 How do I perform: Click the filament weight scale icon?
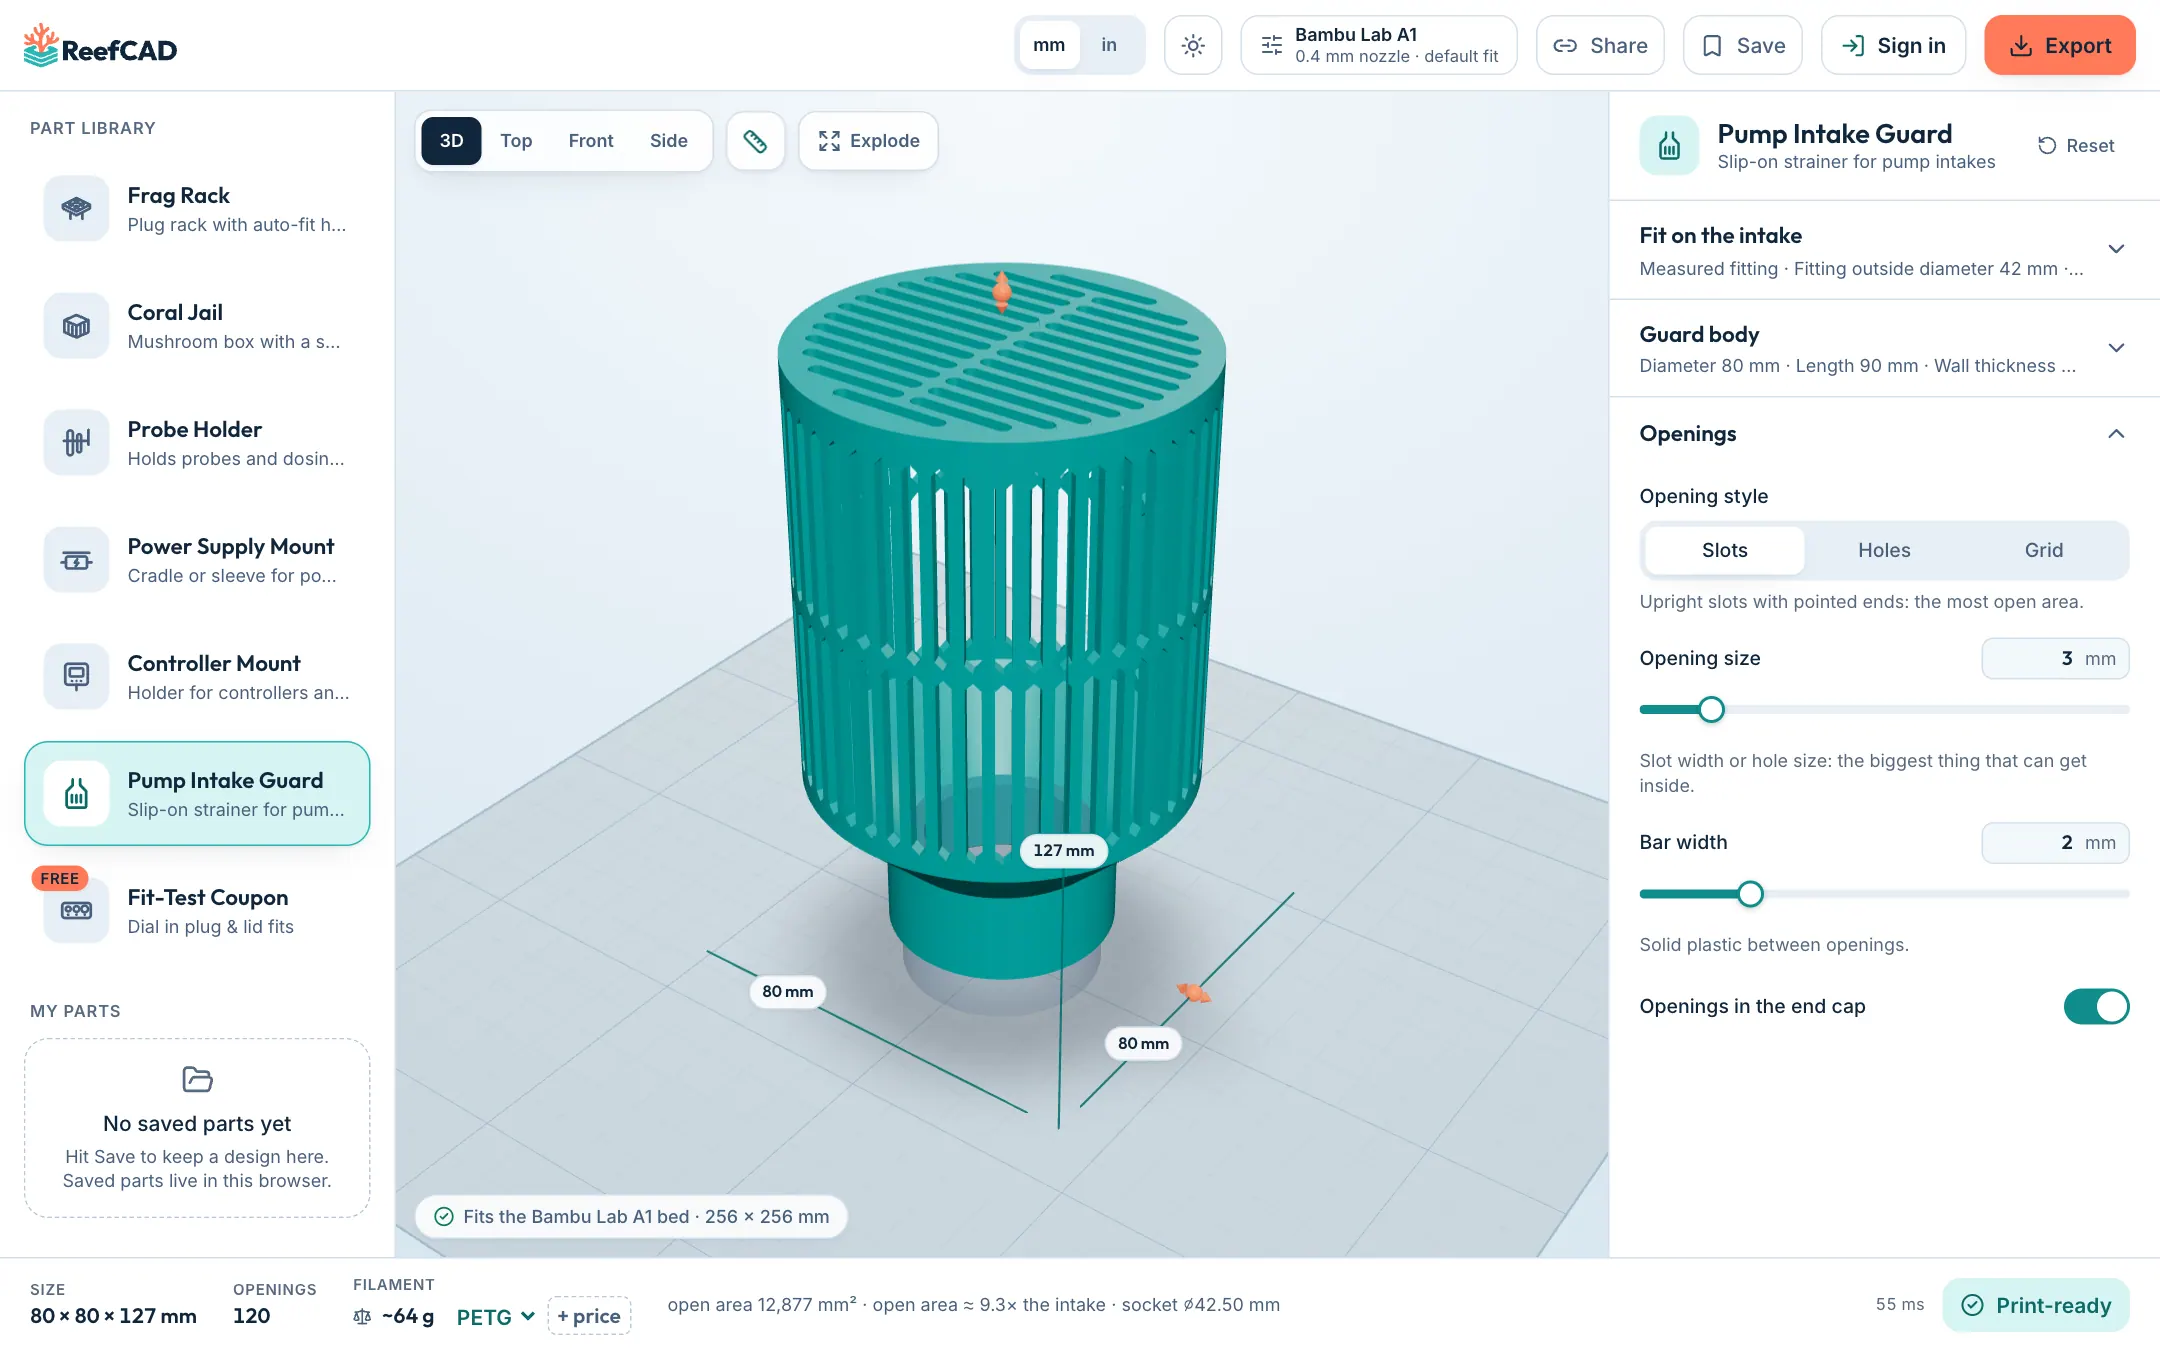[362, 1317]
